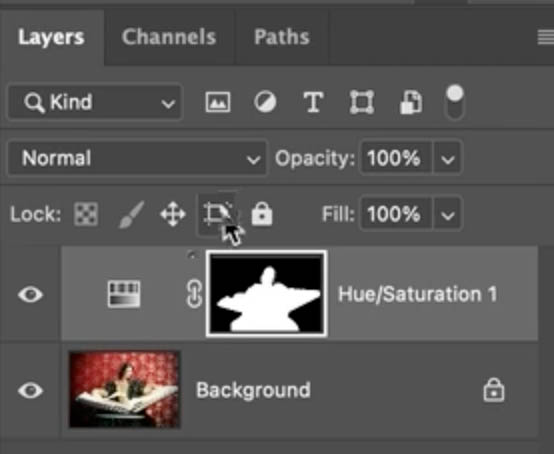
Task: Open the Kind filter dropdown
Action: pos(95,102)
